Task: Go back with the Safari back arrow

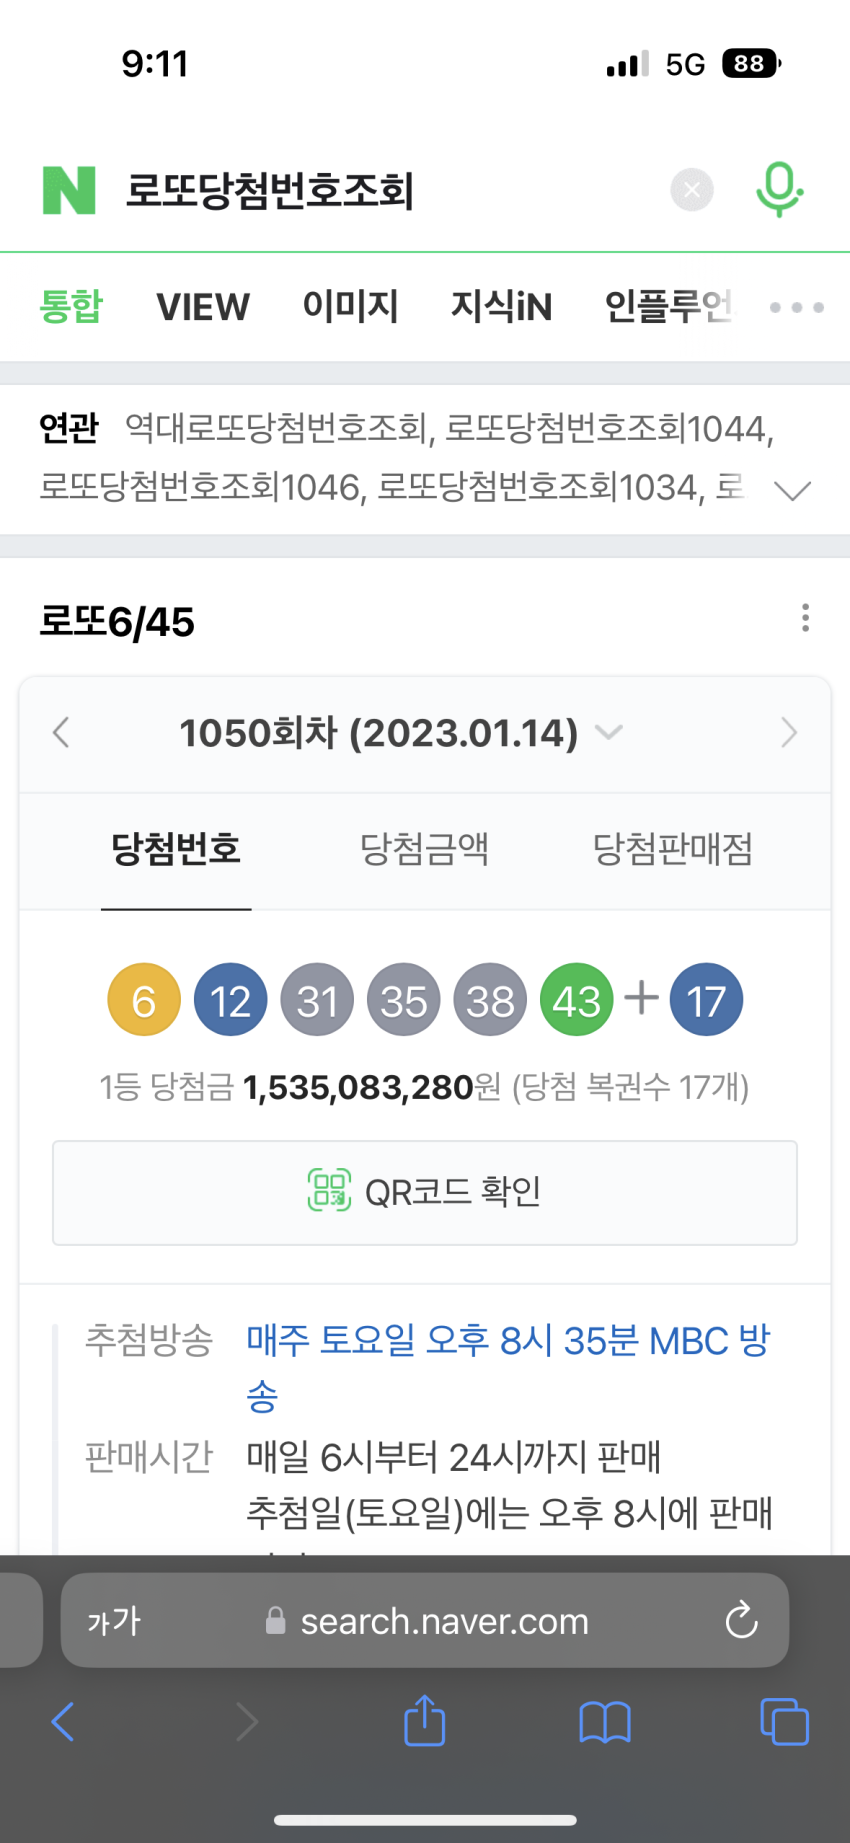Action: [62, 1722]
